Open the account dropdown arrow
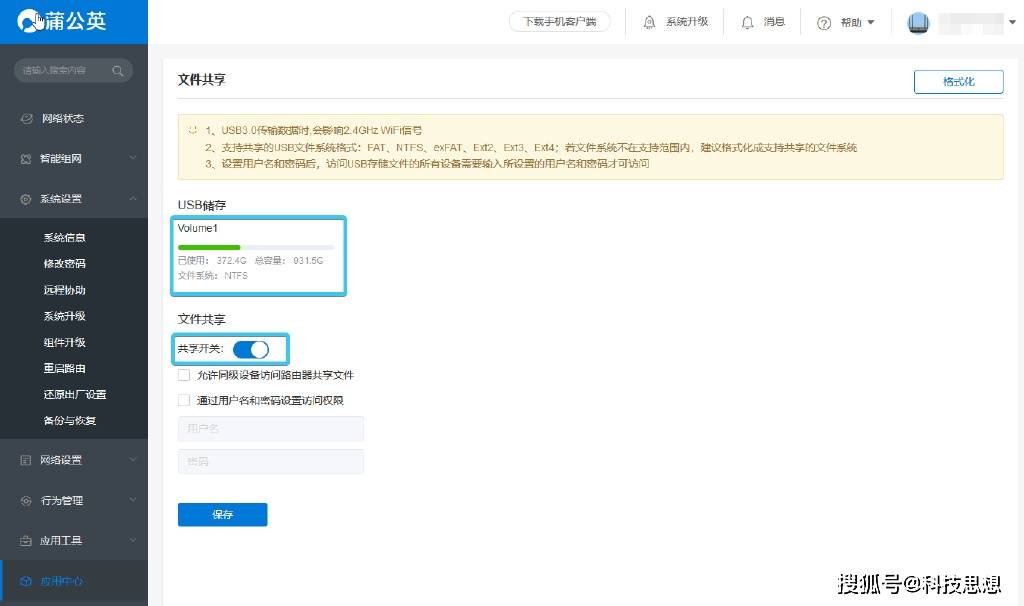 point(1012,22)
